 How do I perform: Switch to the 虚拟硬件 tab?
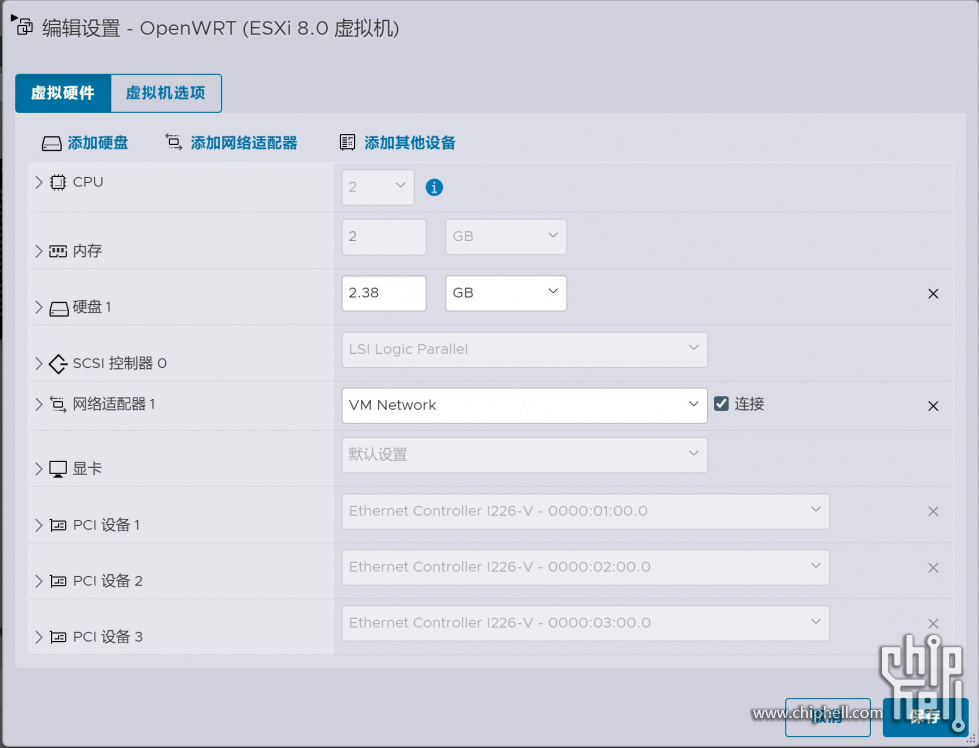[x=63, y=93]
